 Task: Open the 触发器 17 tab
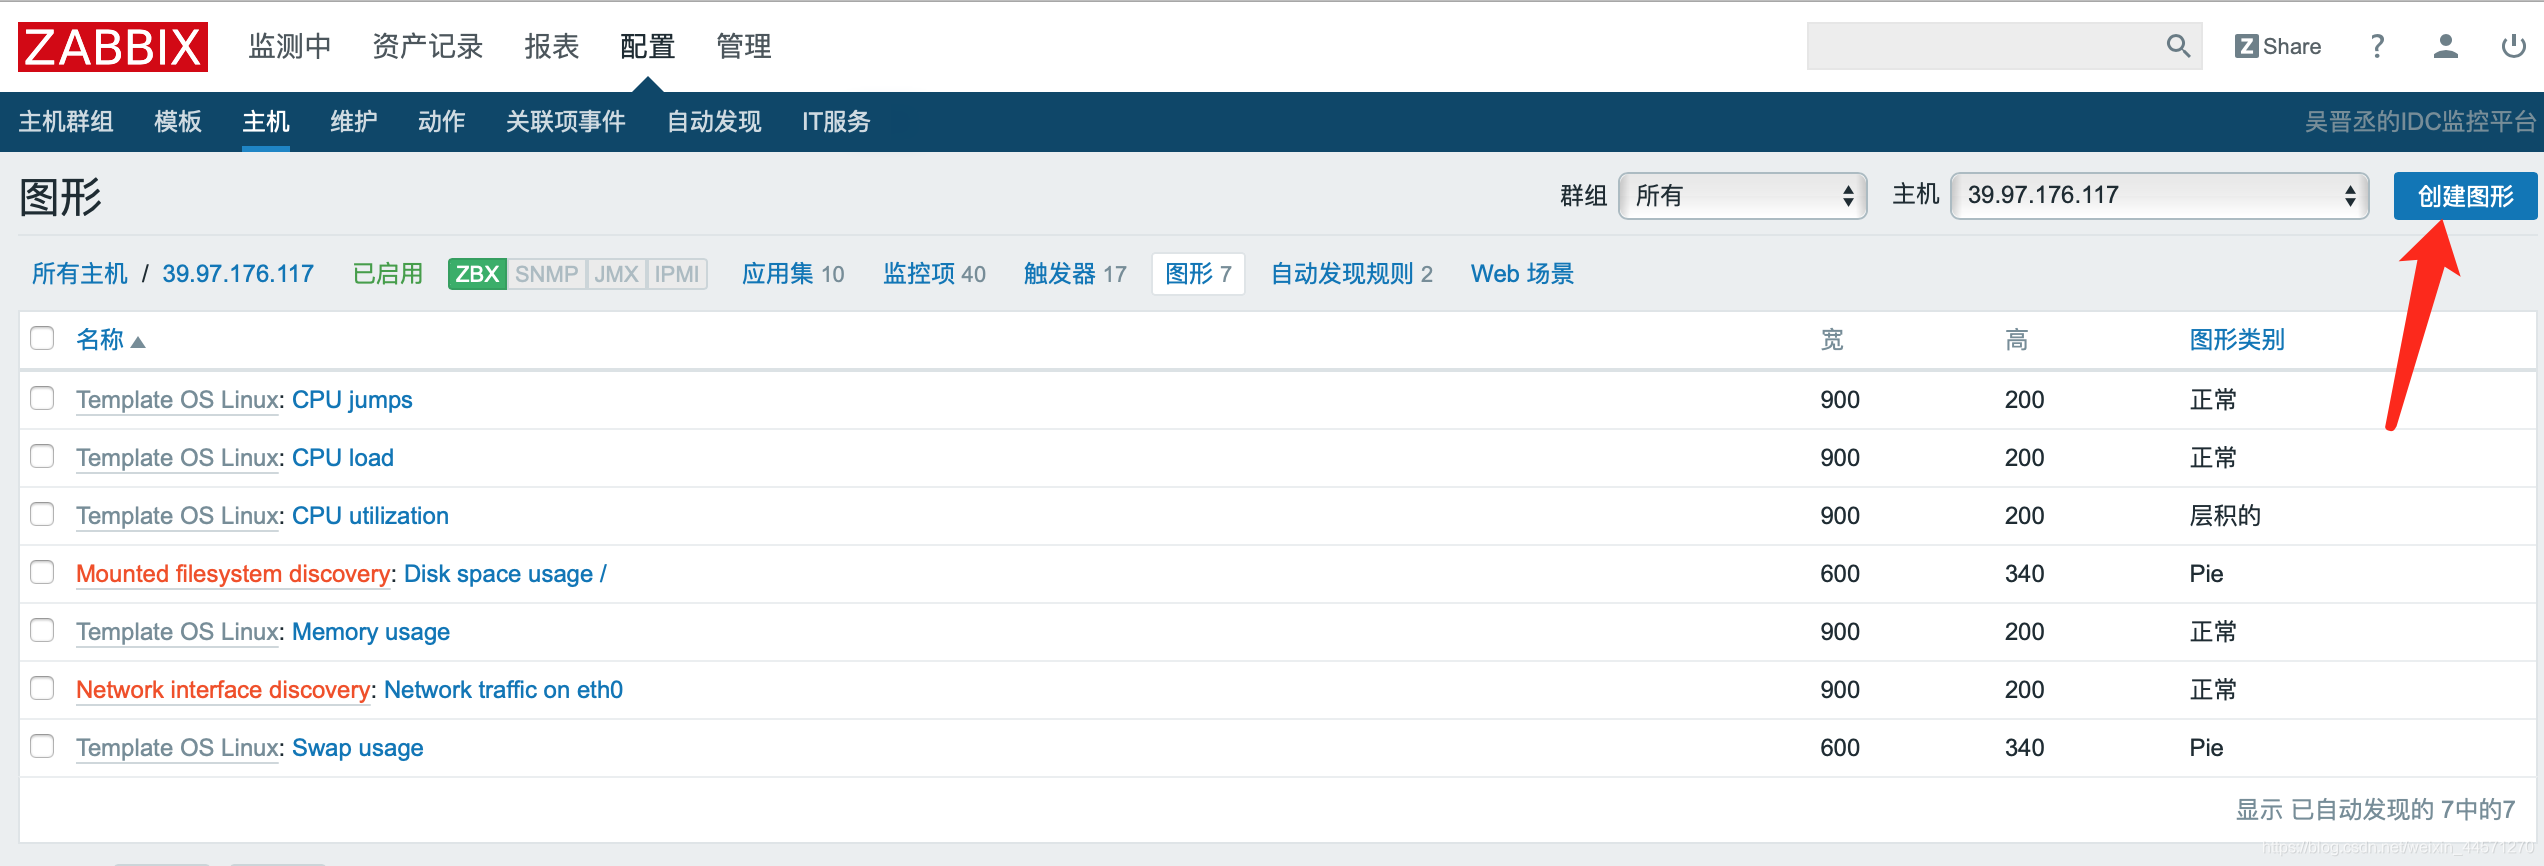click(1075, 274)
